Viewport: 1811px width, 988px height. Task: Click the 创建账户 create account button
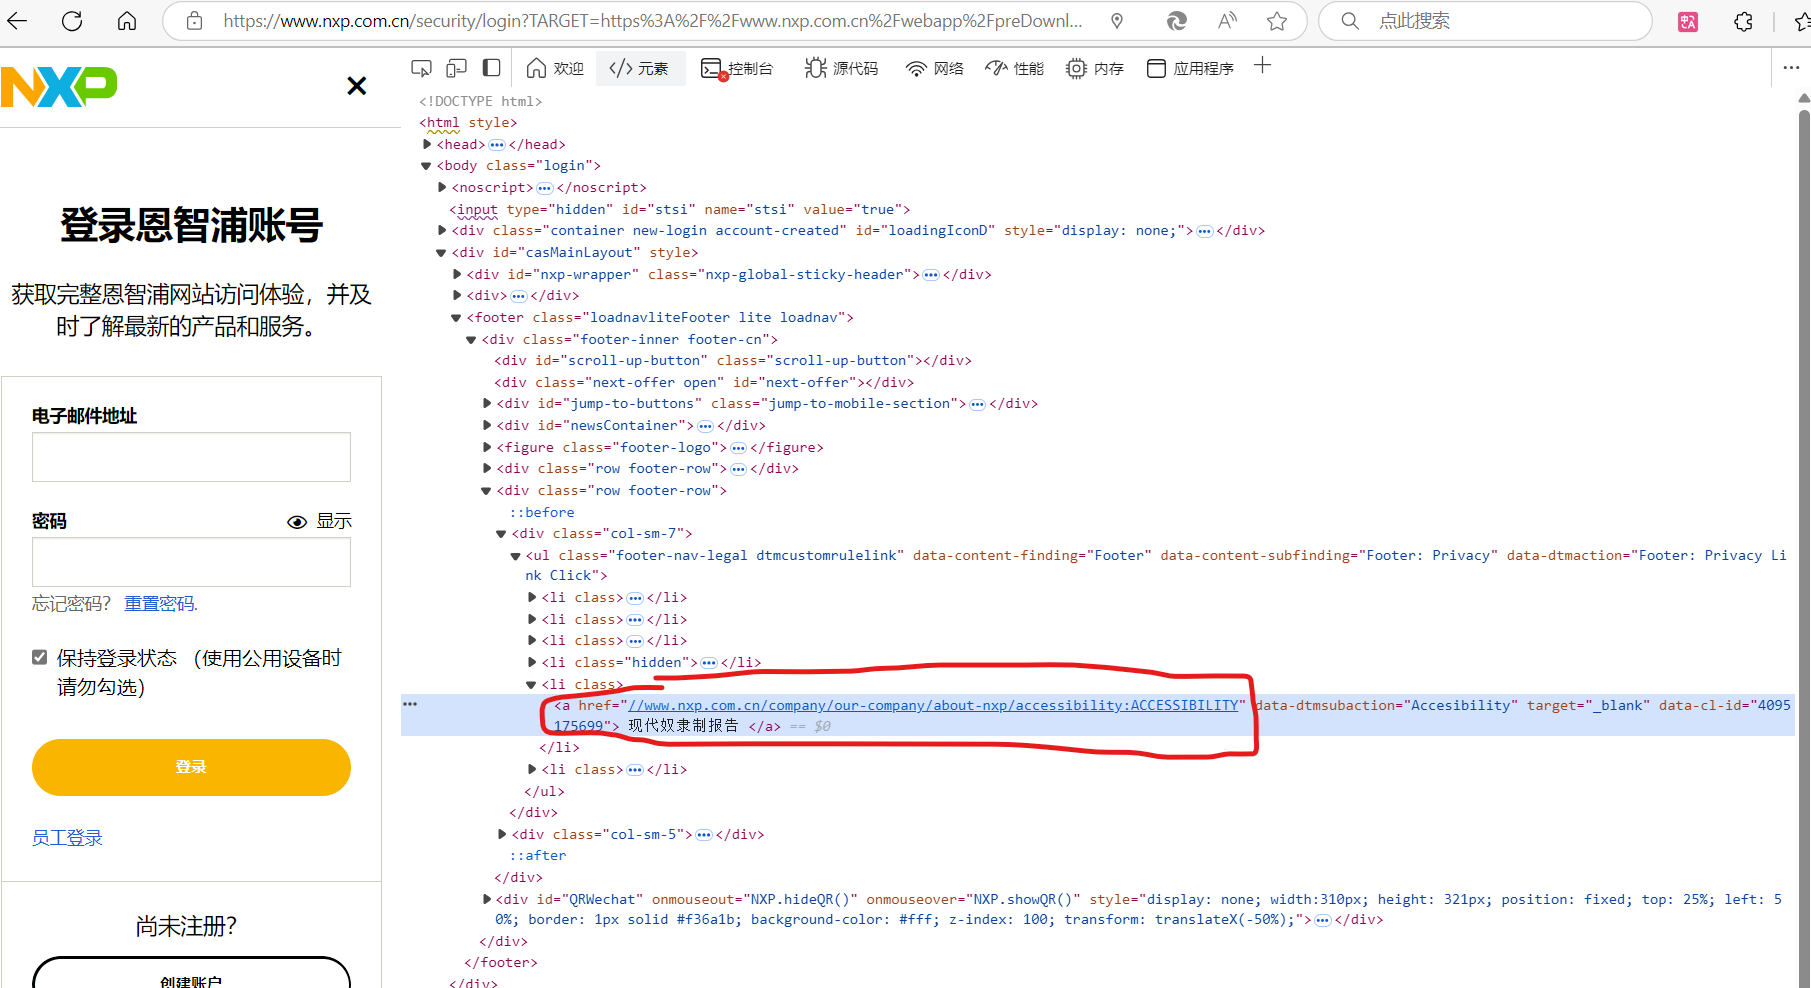click(191, 974)
